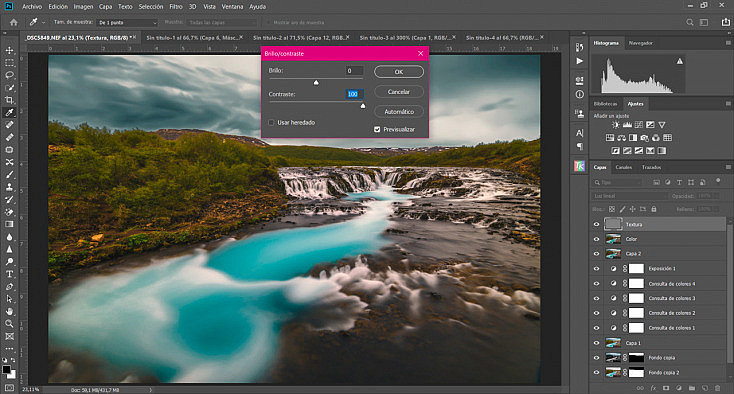Click the Play actions icon in the side dock
734x394 pixels.
[580, 61]
